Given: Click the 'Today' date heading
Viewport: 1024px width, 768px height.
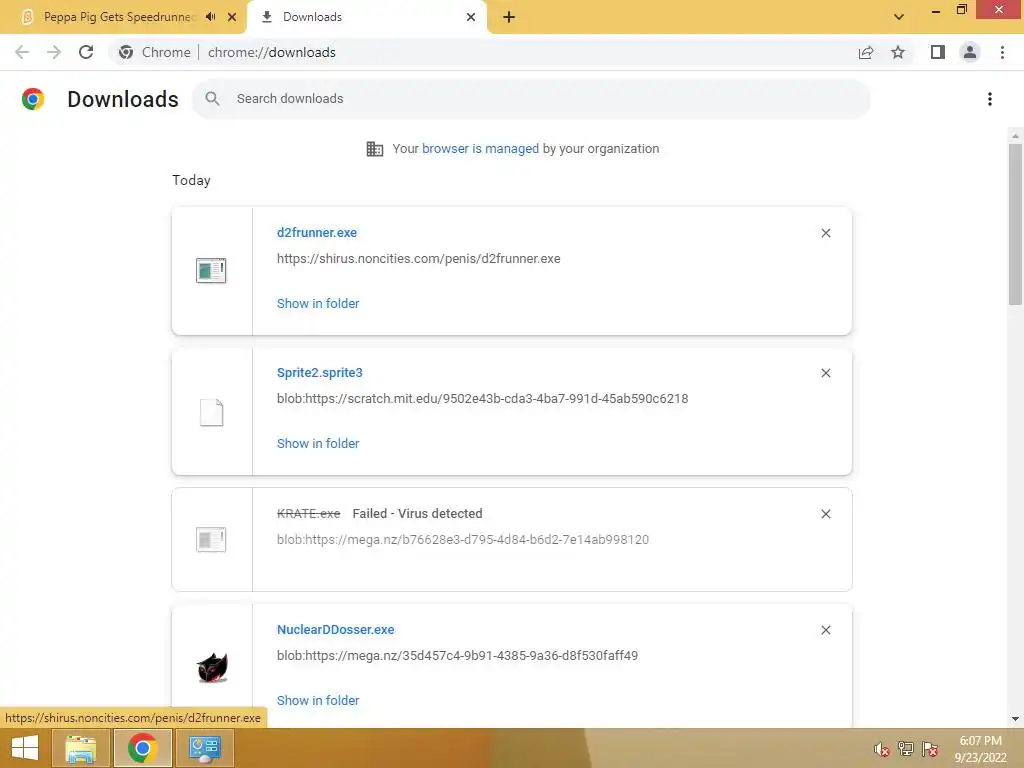Looking at the screenshot, I should 191,180.
